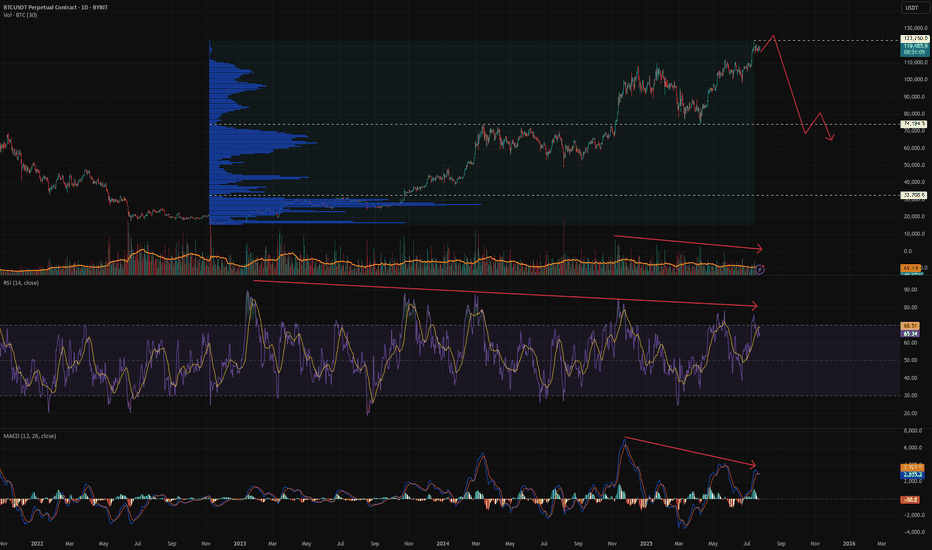
Task: Click the lightning bolt icon in volume pane
Action: pos(760,269)
